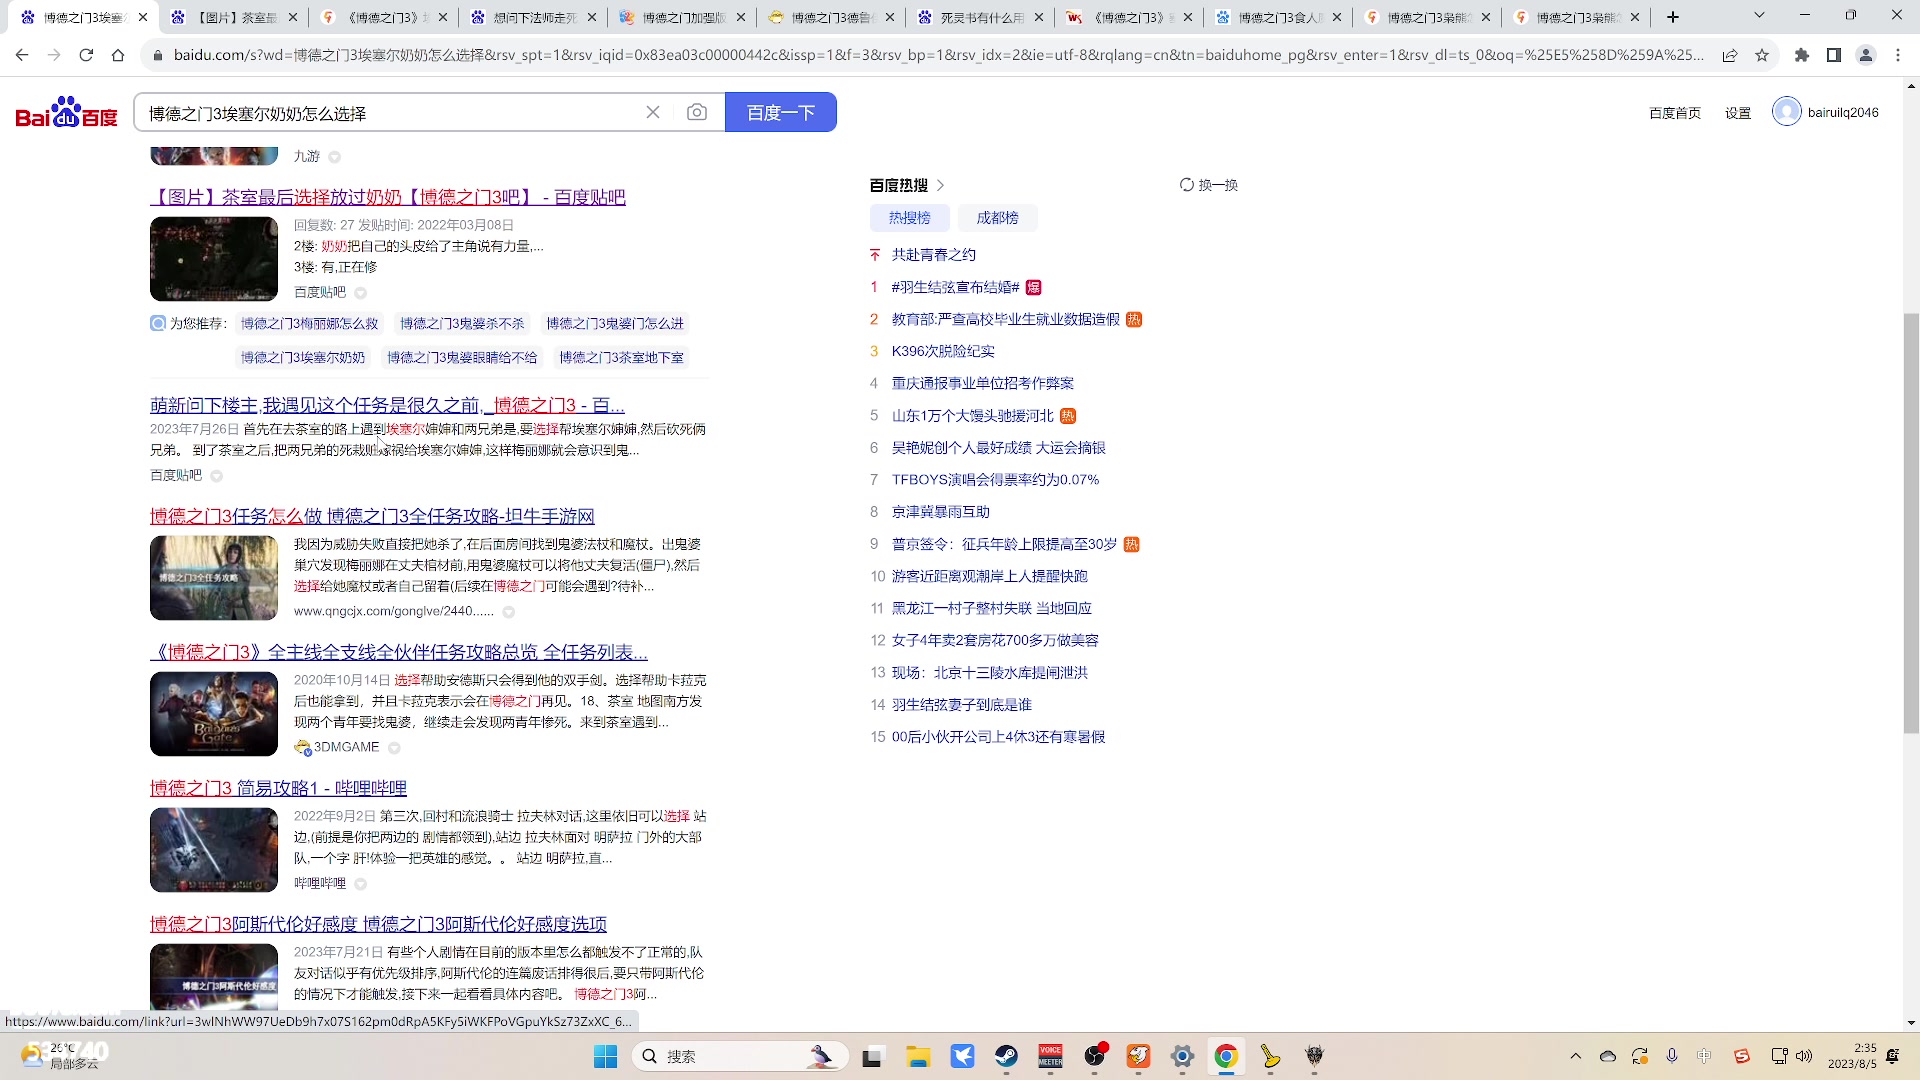Refresh hot searches with 换一换
Image resolution: width=1920 pixels, height=1080 pixels.
click(x=1209, y=185)
